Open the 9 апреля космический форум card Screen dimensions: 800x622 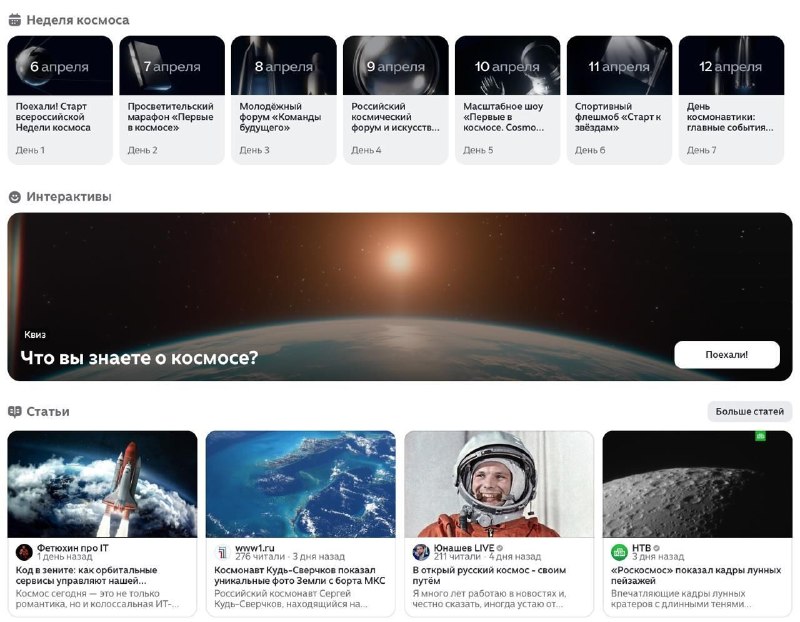(x=395, y=100)
